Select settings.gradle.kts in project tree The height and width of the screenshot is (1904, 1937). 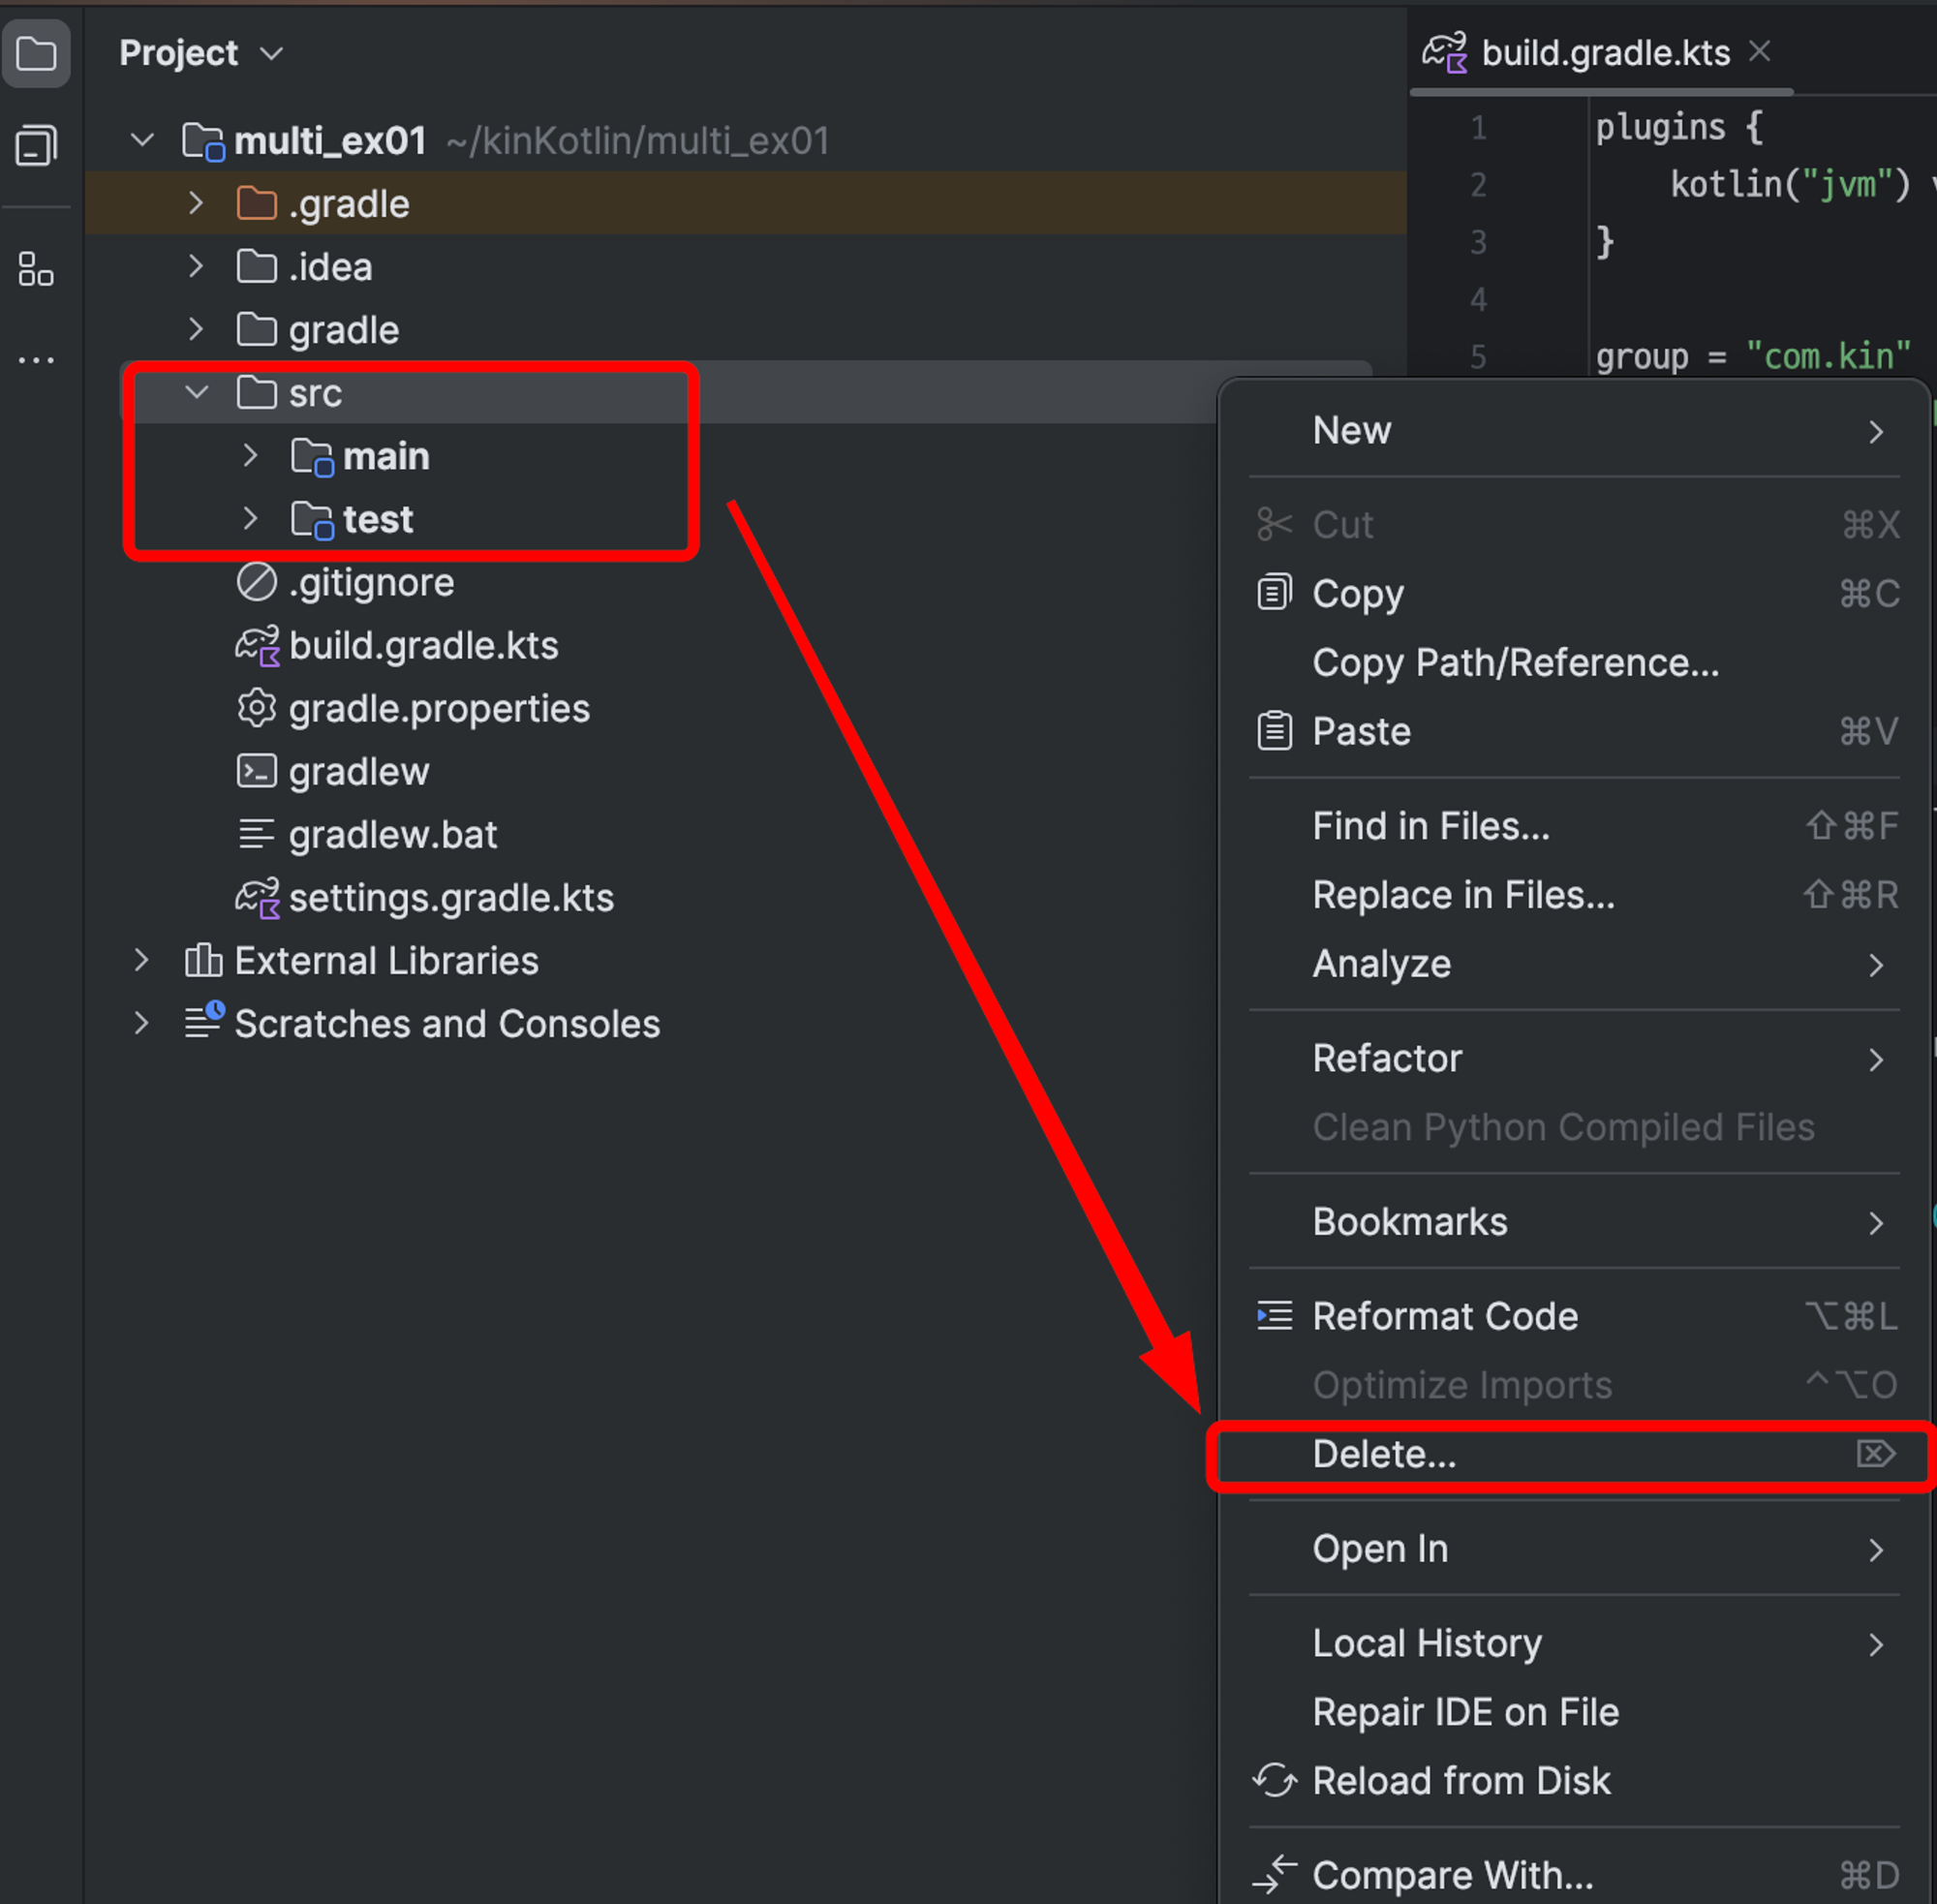tap(451, 898)
